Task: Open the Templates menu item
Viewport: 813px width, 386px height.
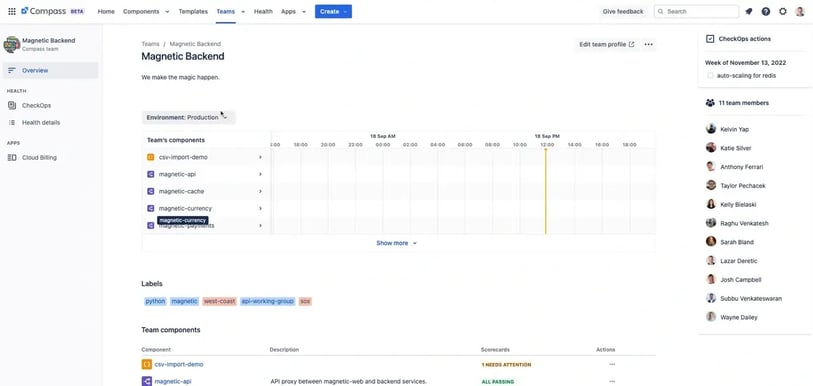Action: click(x=193, y=11)
